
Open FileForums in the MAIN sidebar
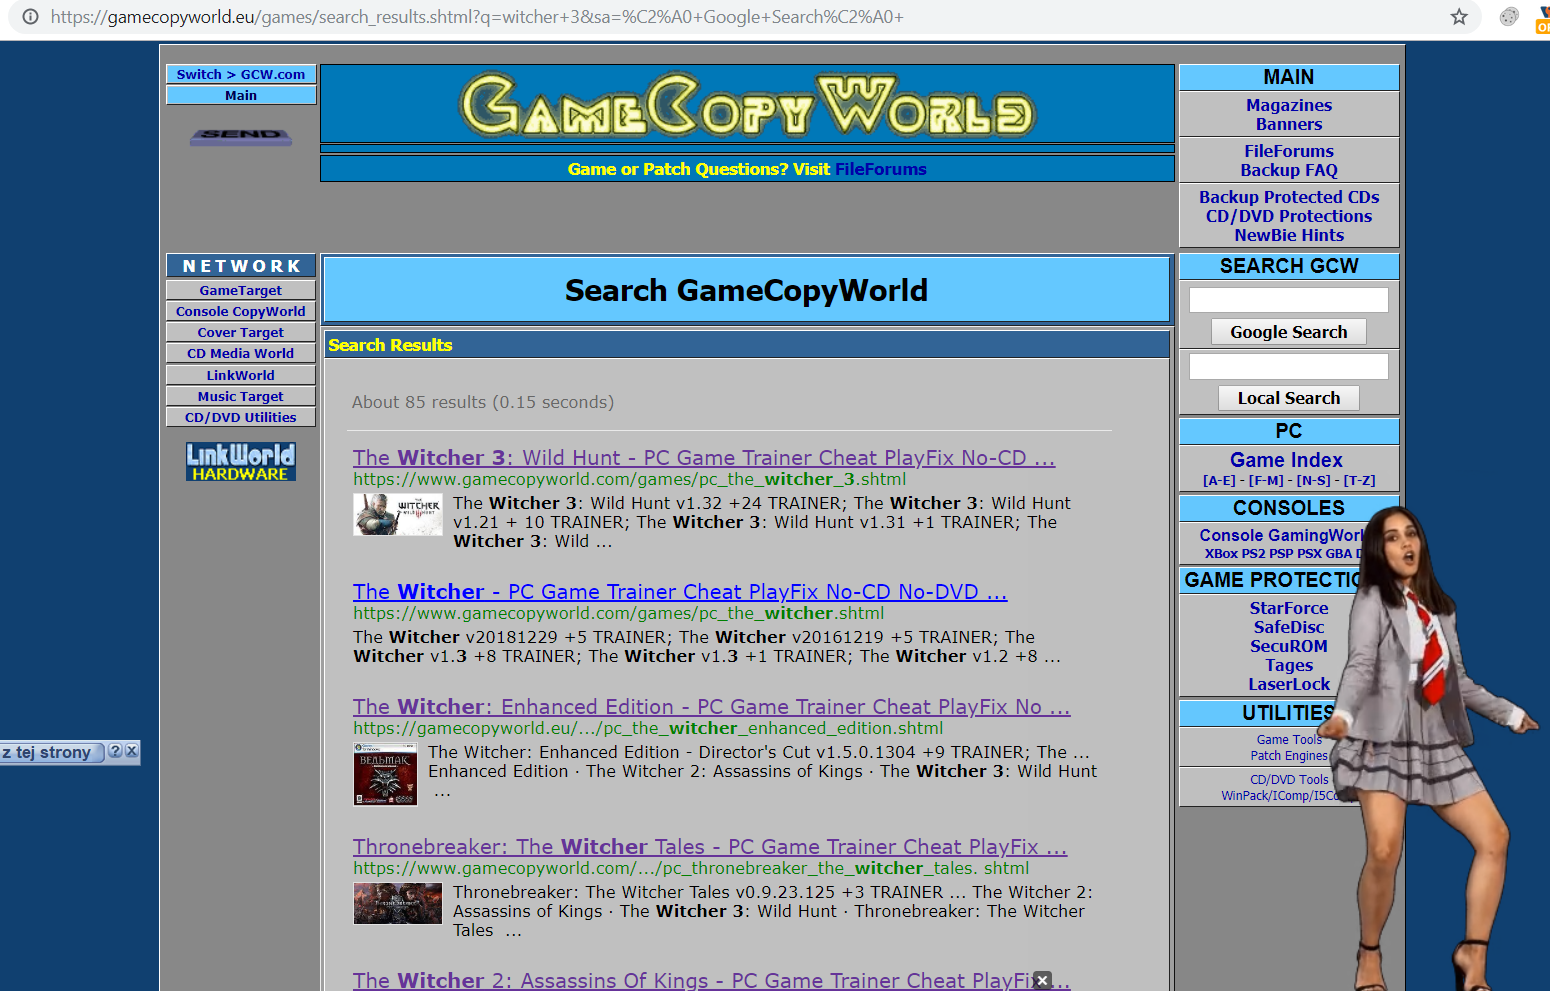(1289, 151)
